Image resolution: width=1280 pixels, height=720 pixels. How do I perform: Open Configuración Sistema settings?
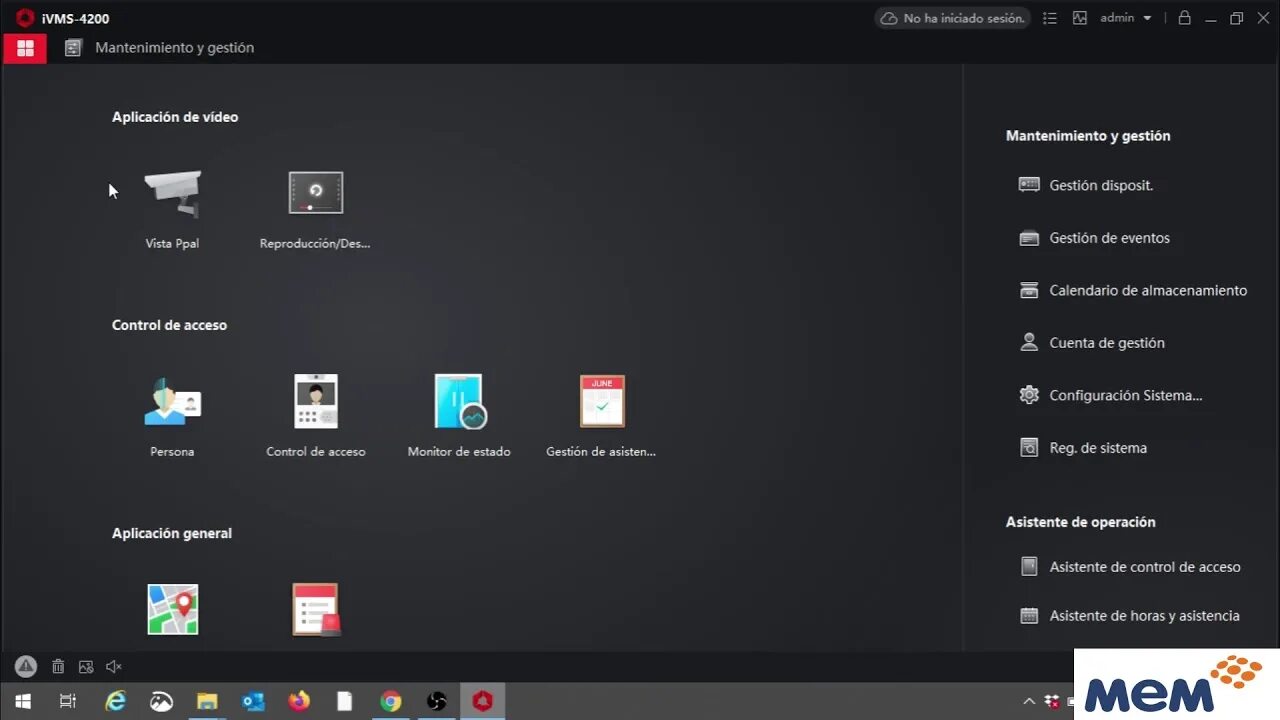point(1110,395)
